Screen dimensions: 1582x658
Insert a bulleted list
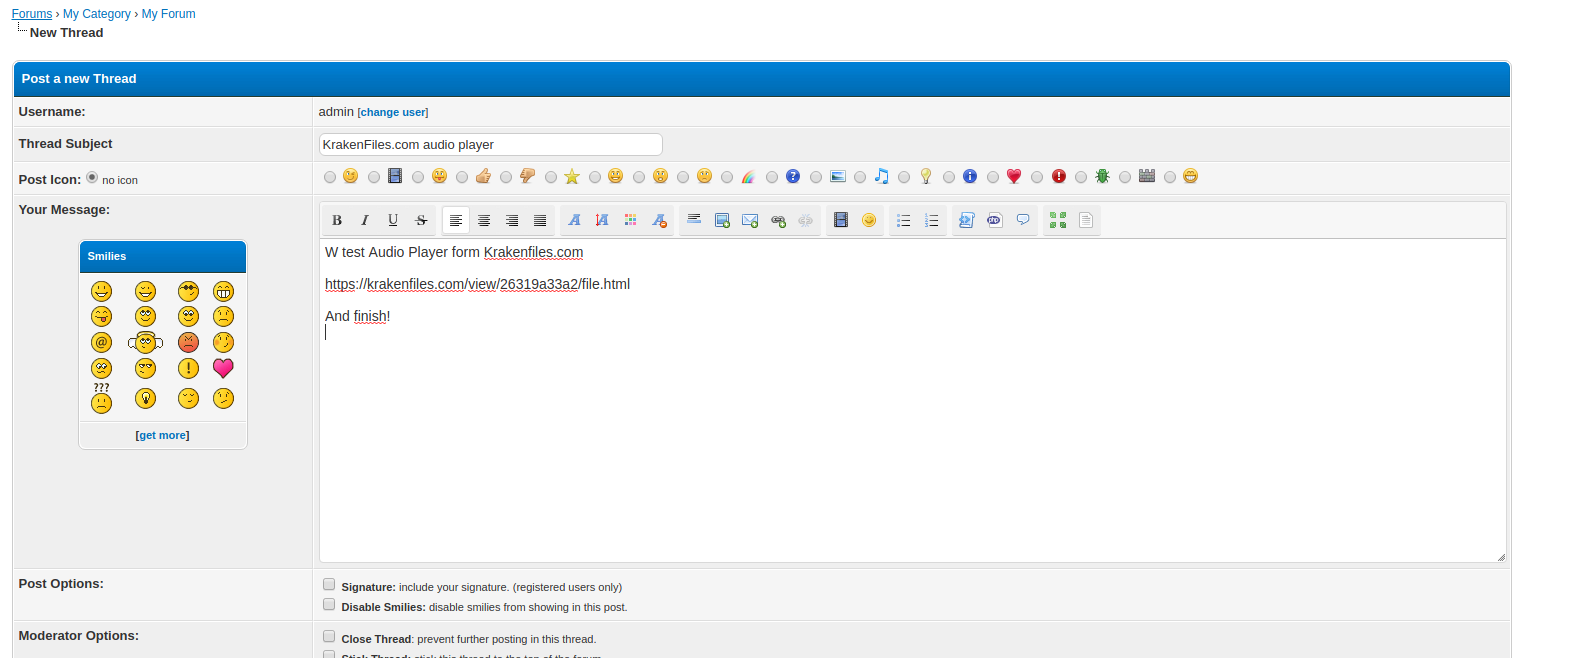(903, 220)
